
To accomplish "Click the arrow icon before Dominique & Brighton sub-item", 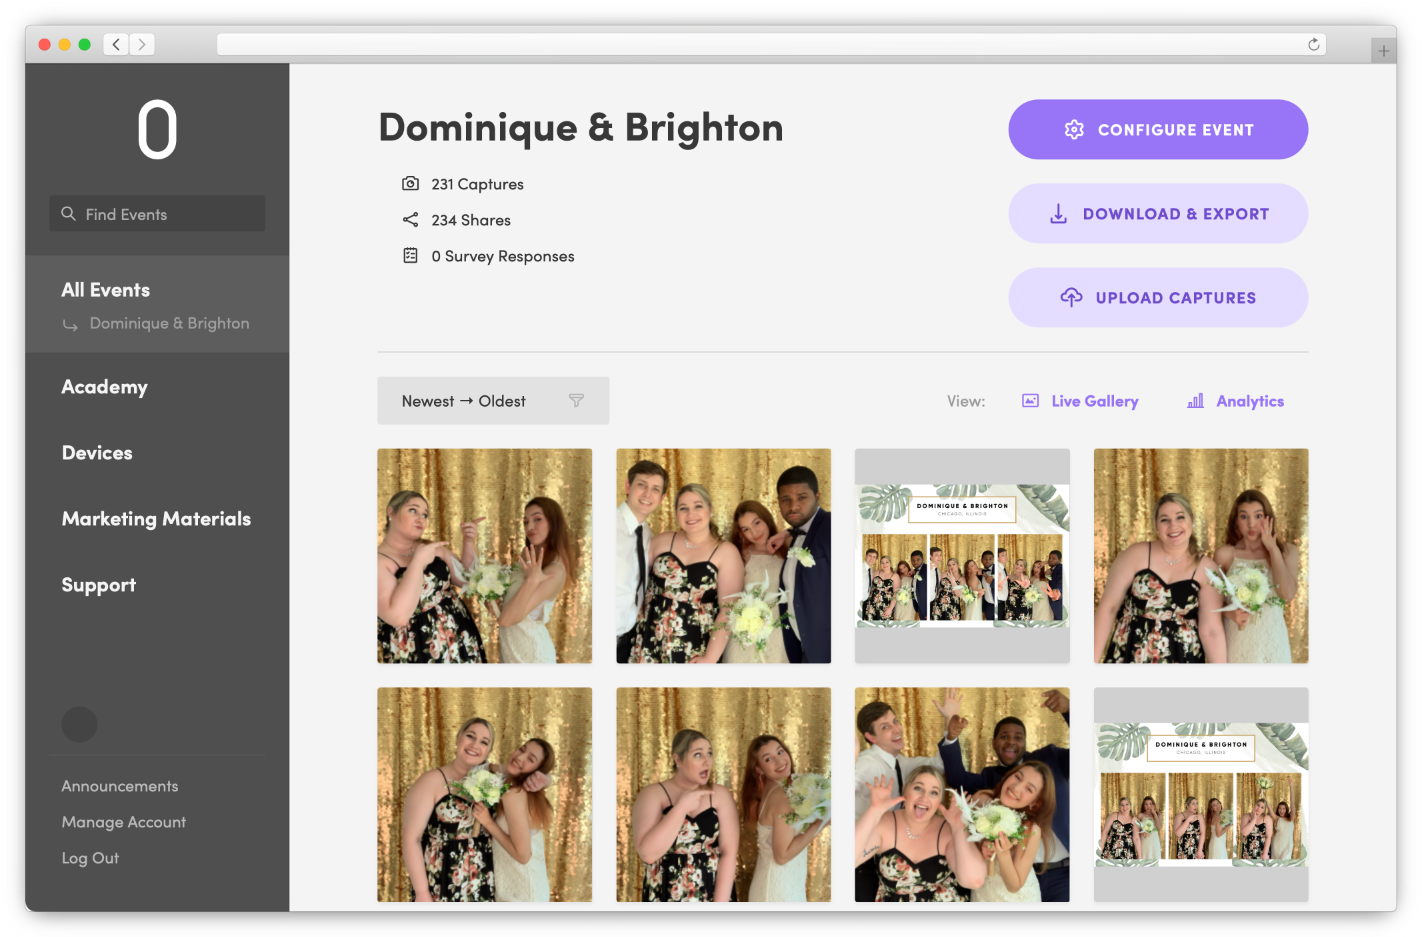I will (70, 324).
